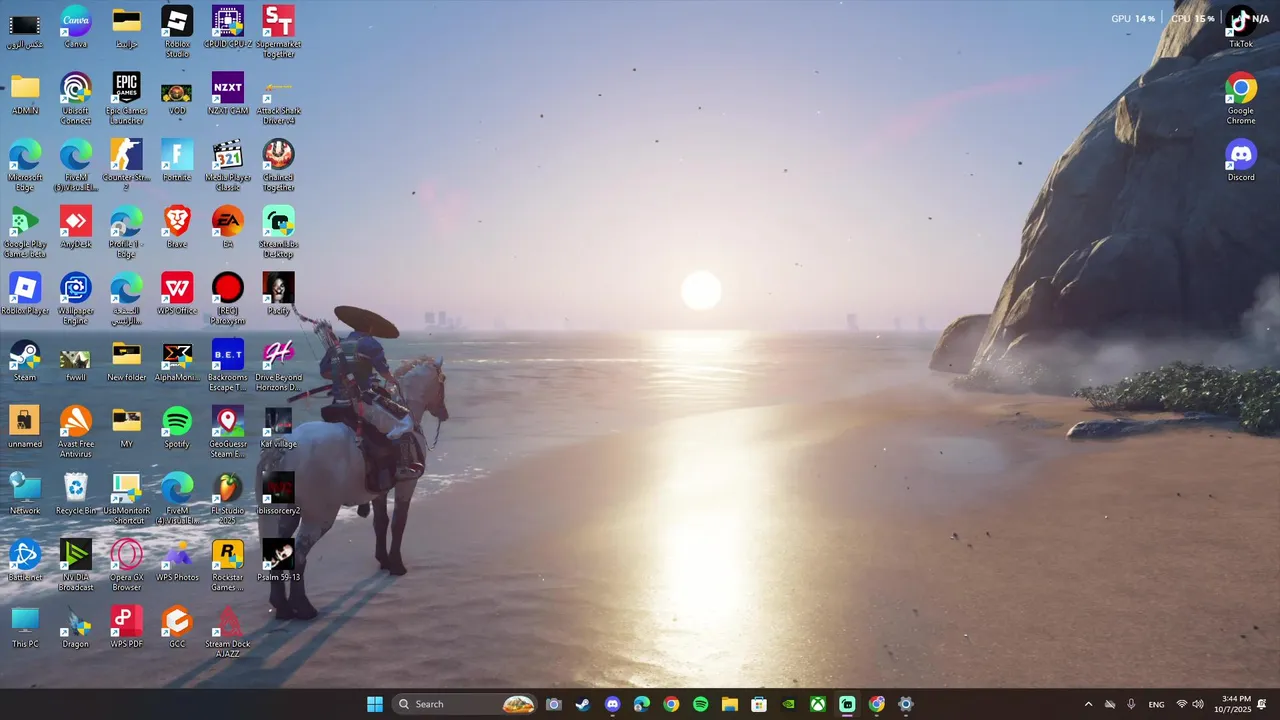Select the Epic Games Launcher icon
1280x720 pixels.
tap(126, 99)
